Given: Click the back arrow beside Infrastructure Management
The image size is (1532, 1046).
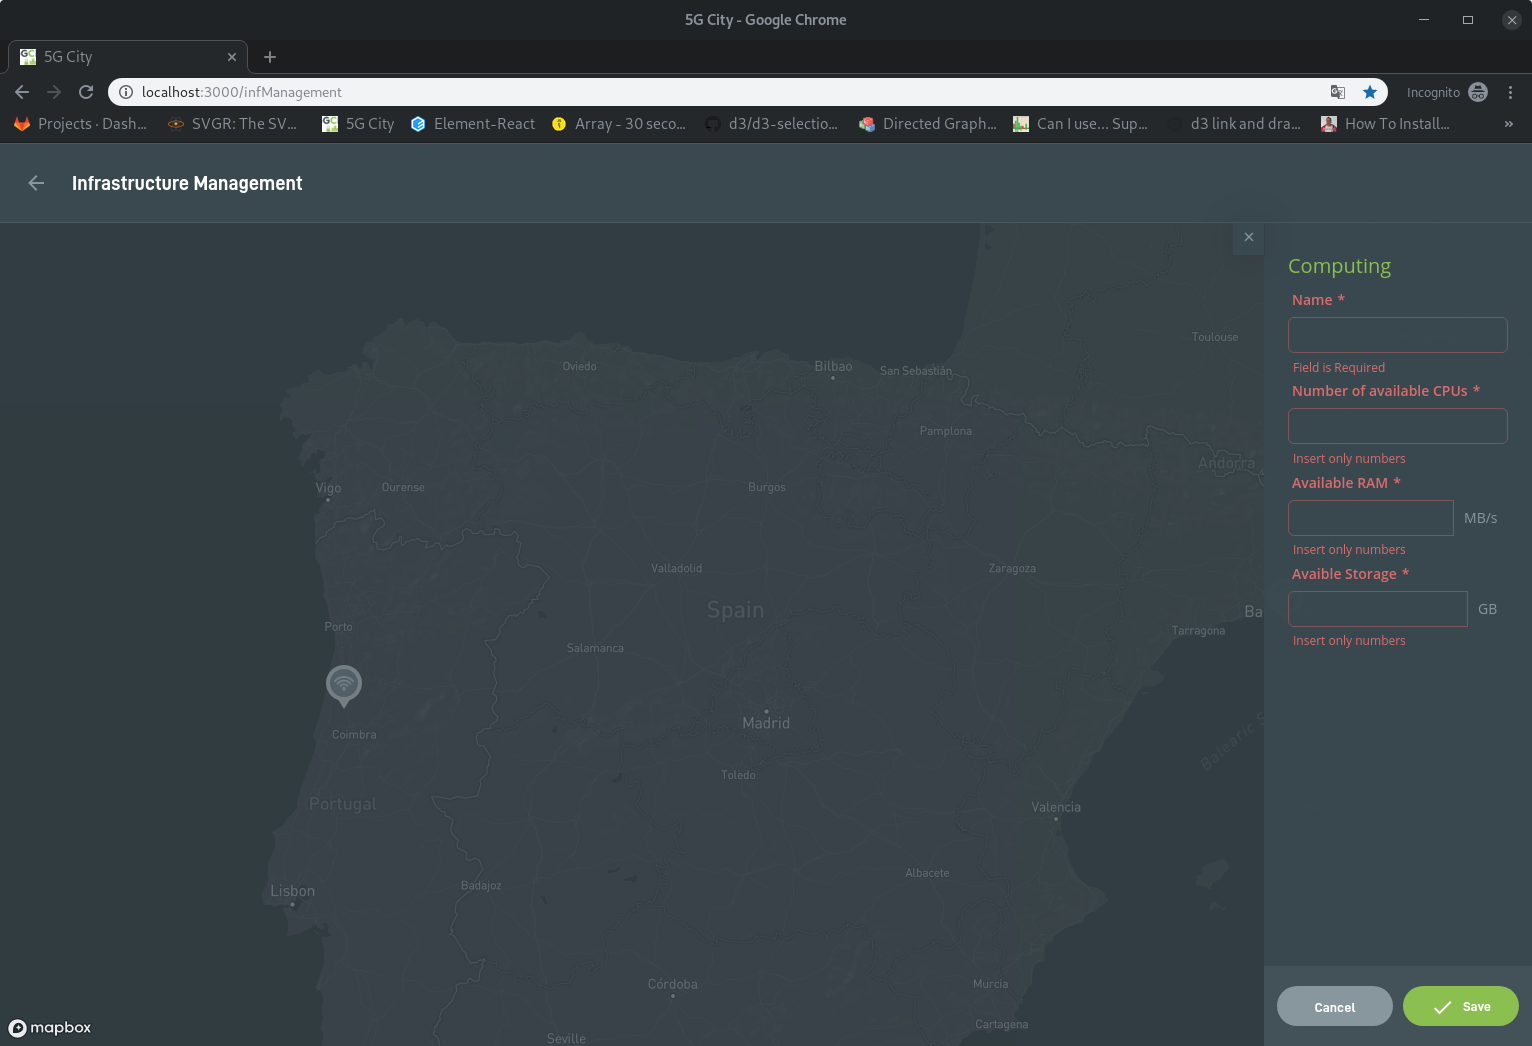Looking at the screenshot, I should pos(35,183).
